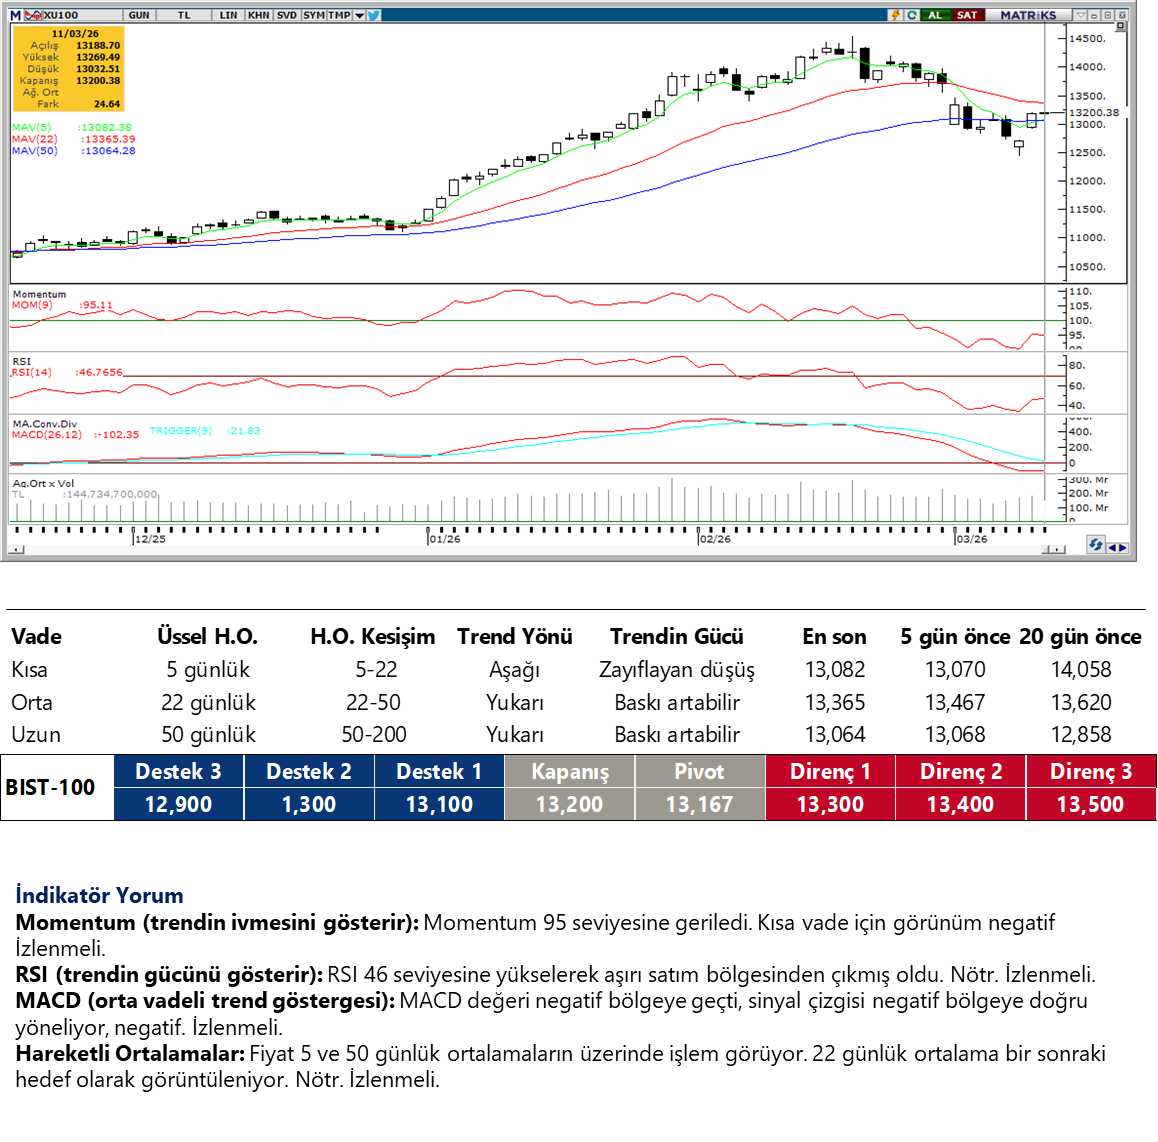
Task: Click the small square icon above price axis
Action: pyautogui.click(x=1121, y=26)
